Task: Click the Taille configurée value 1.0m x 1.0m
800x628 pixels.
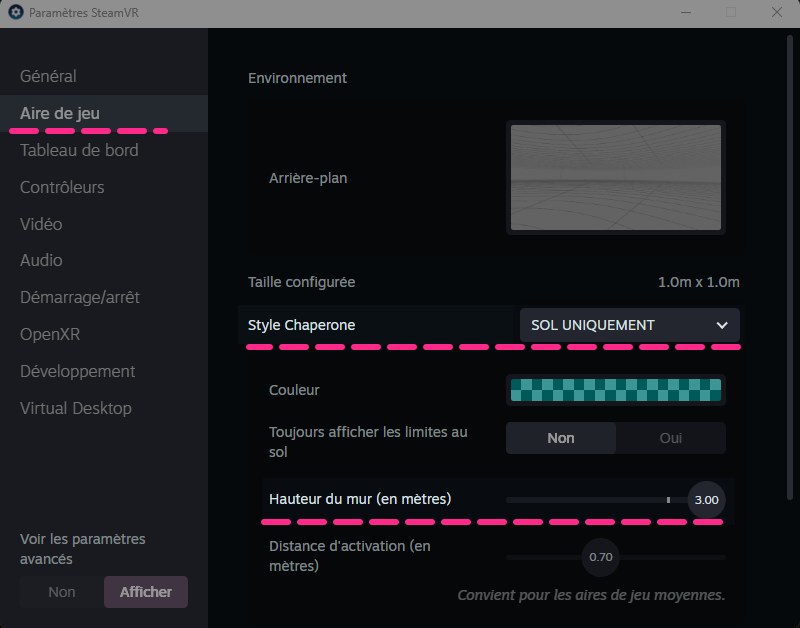Action: (698, 282)
